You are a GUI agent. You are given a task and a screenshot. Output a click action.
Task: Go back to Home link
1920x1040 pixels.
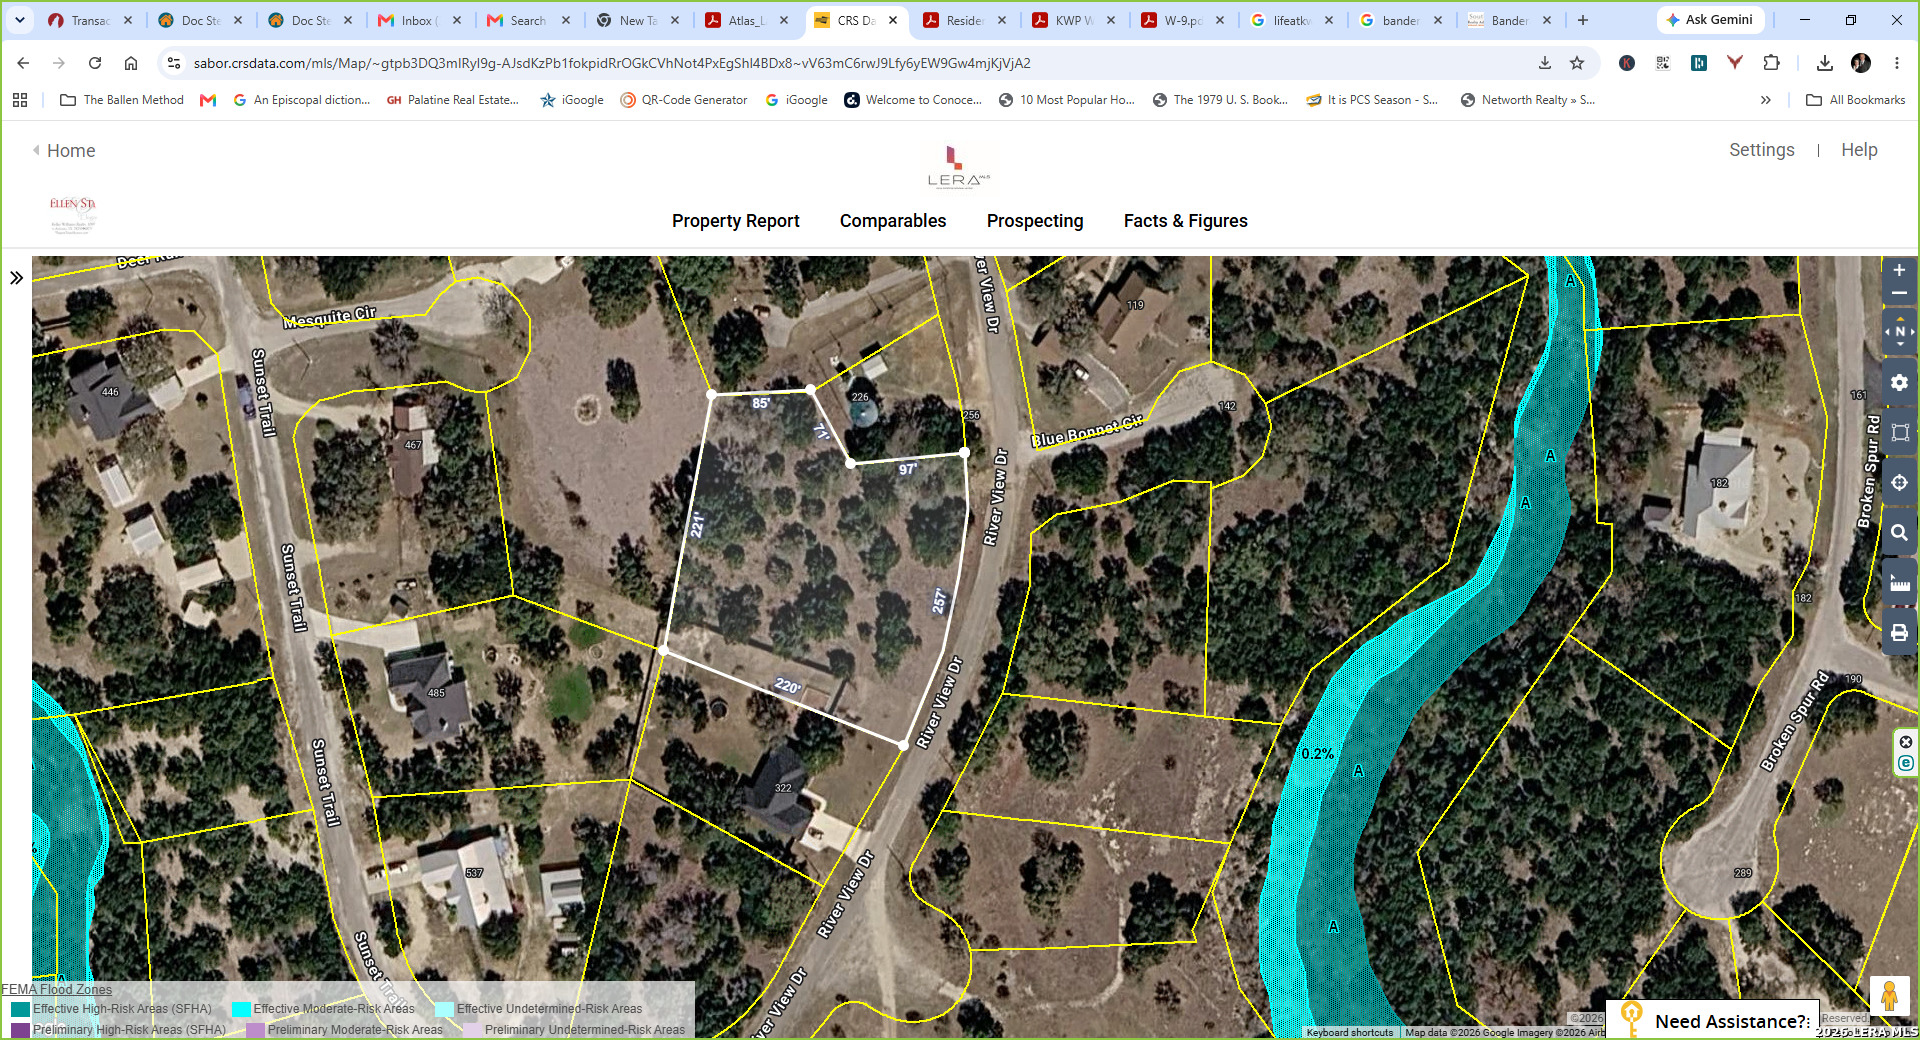point(64,151)
